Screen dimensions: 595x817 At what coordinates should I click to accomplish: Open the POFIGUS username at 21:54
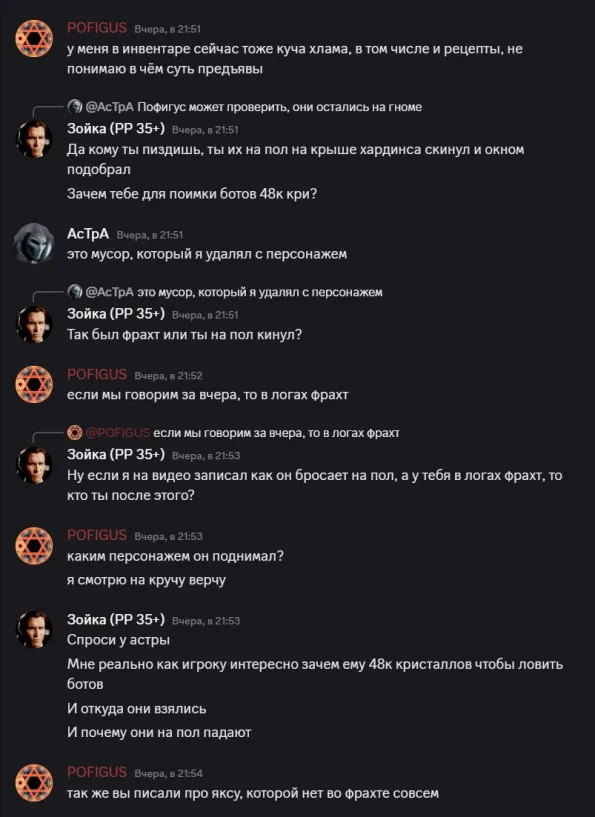[97, 772]
